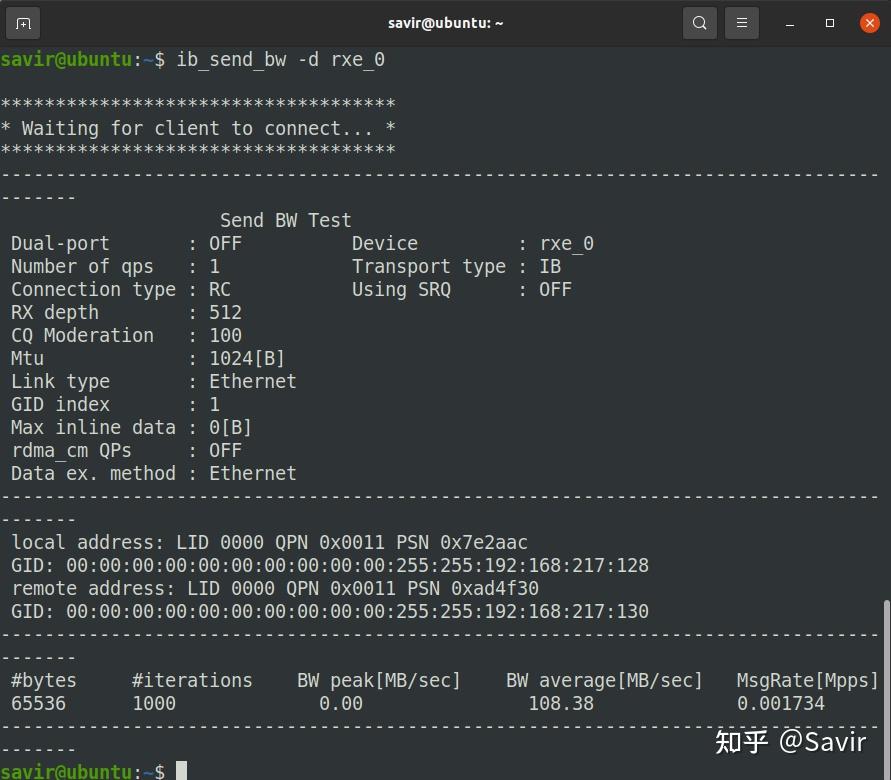Click the RX depth 512 value
This screenshot has width=891, height=780.
point(225,312)
